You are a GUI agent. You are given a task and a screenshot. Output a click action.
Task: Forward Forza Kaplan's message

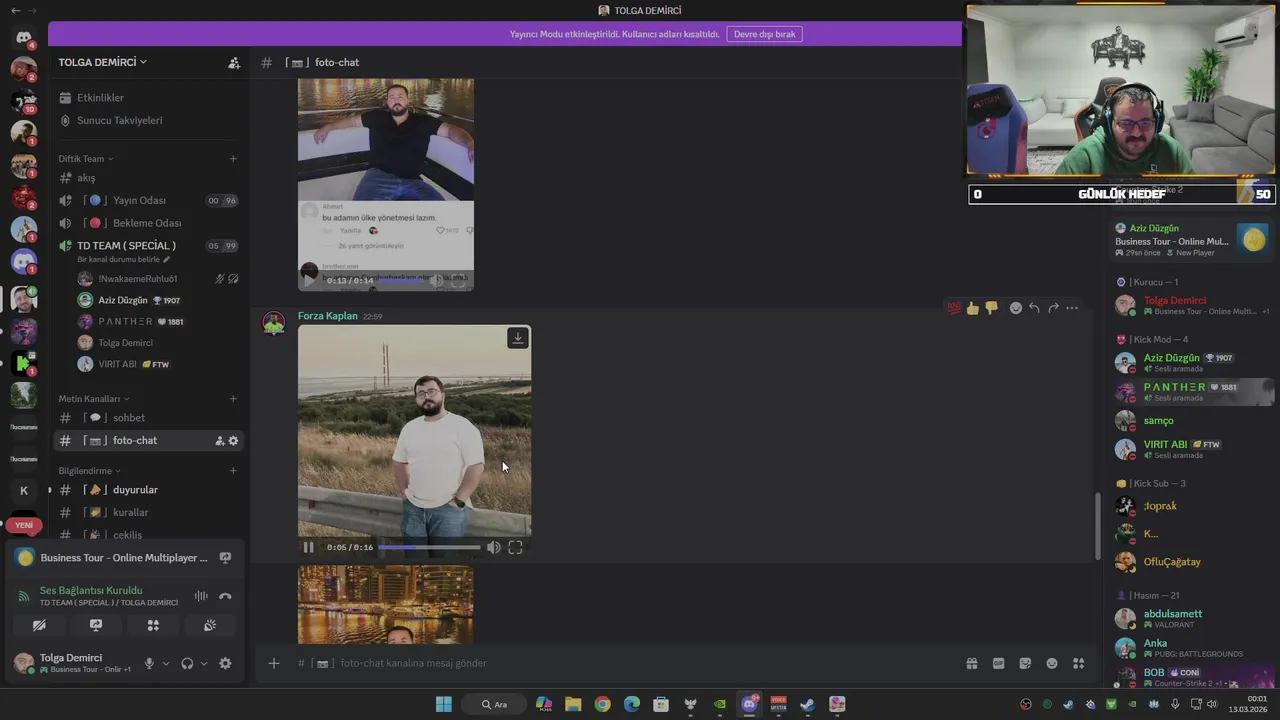(x=1053, y=308)
